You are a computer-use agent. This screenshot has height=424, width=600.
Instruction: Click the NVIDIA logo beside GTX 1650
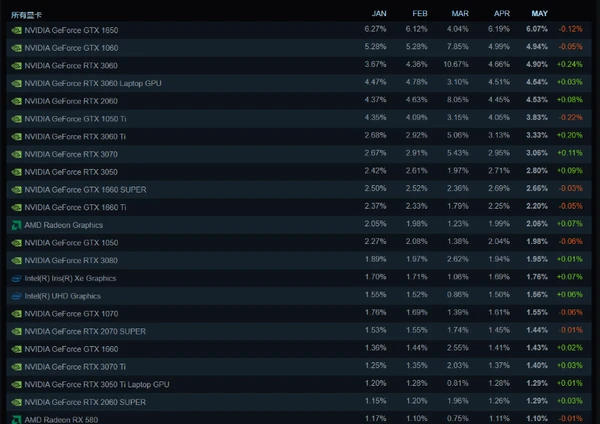pyautogui.click(x=16, y=30)
